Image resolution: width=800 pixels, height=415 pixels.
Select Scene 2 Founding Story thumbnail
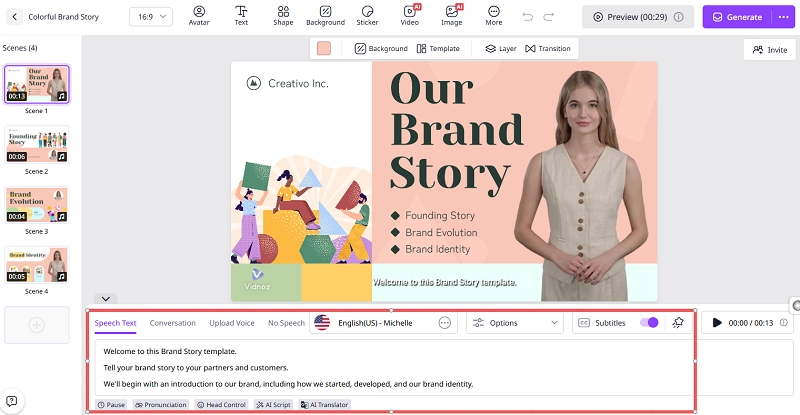click(37, 145)
